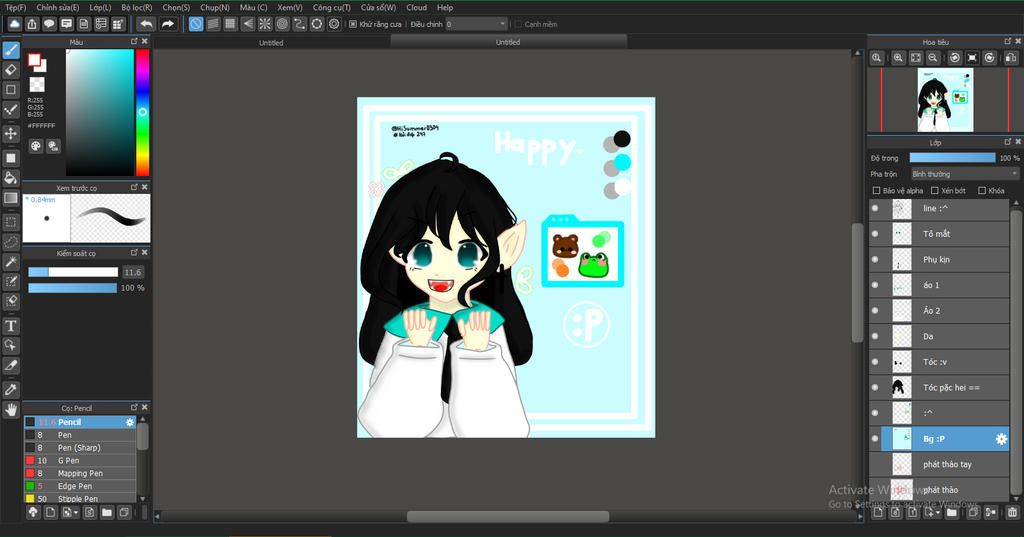This screenshot has height=537, width=1024.
Task: Click the canvas horizontal scrollbar
Action: click(508, 516)
